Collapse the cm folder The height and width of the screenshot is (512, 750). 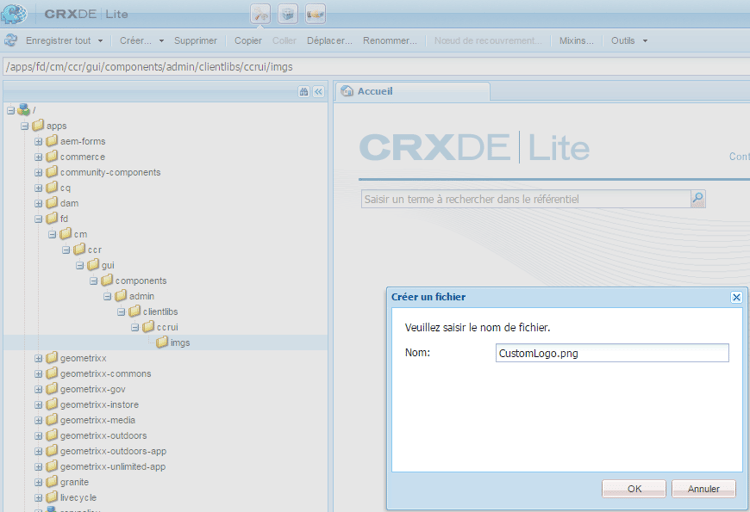[x=52, y=234]
